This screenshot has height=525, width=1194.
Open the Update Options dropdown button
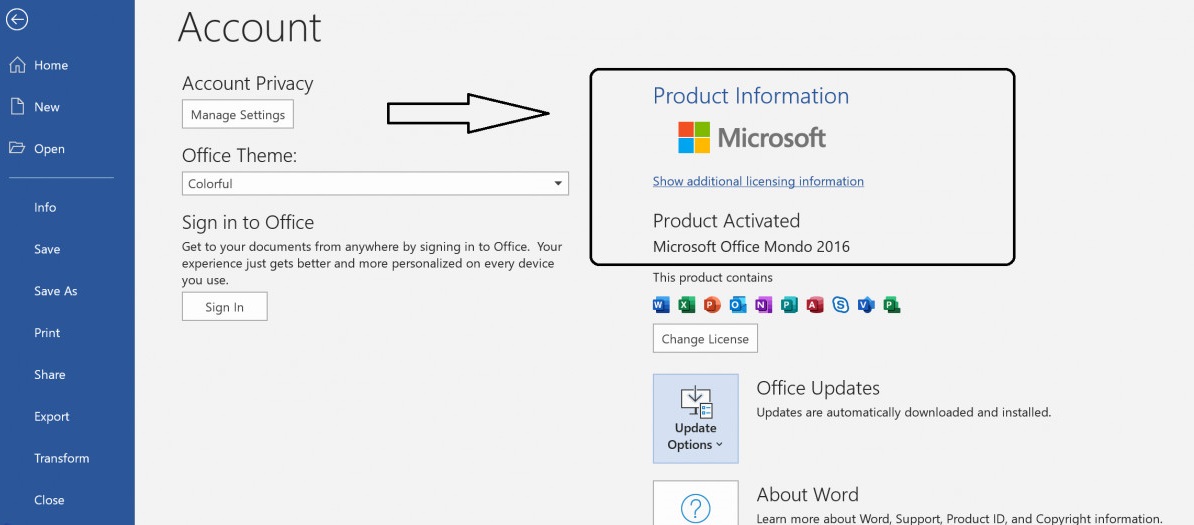695,418
